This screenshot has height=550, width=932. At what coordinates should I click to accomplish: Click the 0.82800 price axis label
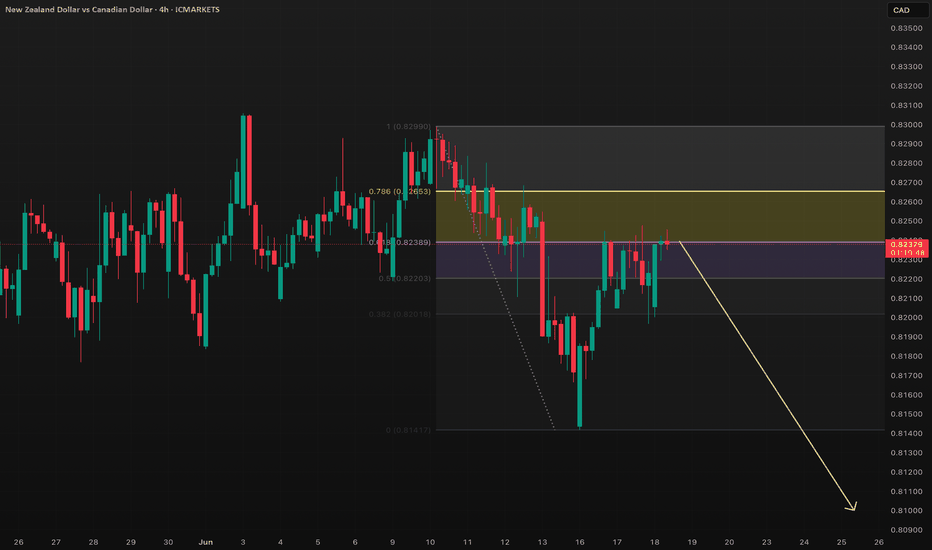pos(906,163)
